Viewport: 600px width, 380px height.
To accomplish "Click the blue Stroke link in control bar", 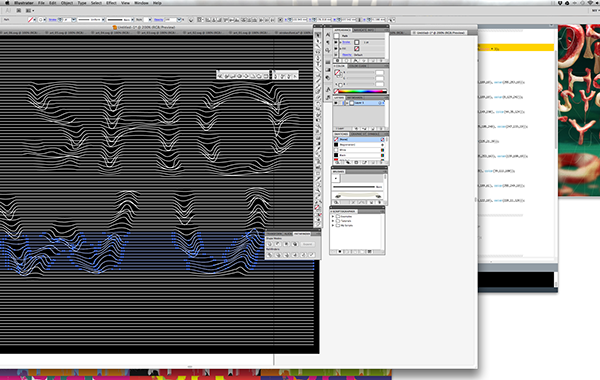I will tap(52, 20).
